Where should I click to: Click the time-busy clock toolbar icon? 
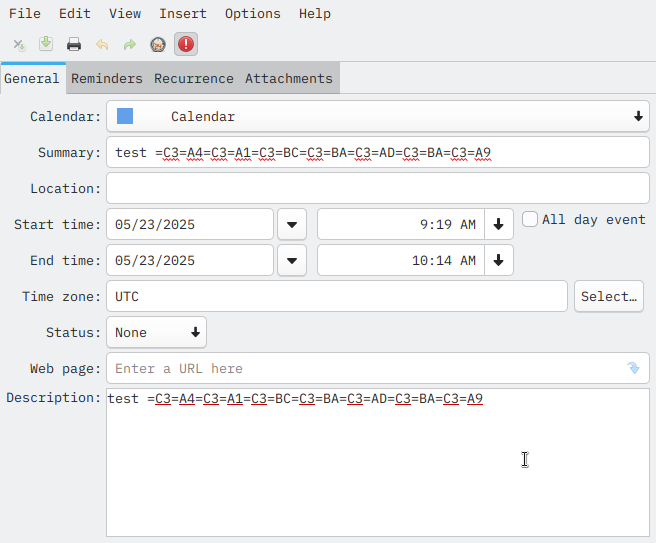click(x=158, y=44)
